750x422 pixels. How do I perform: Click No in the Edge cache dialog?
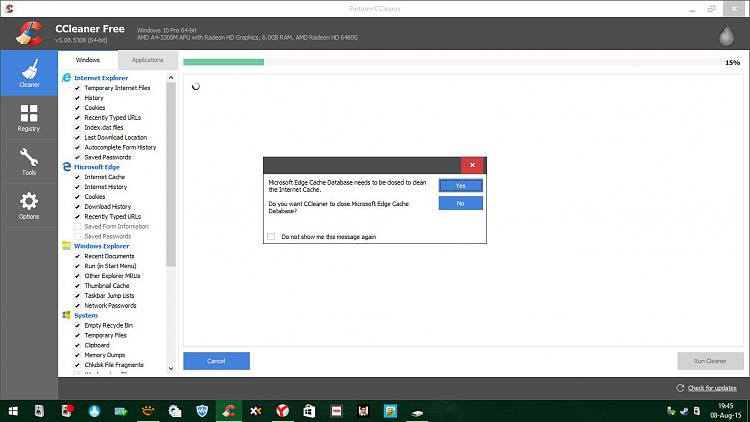(460, 203)
